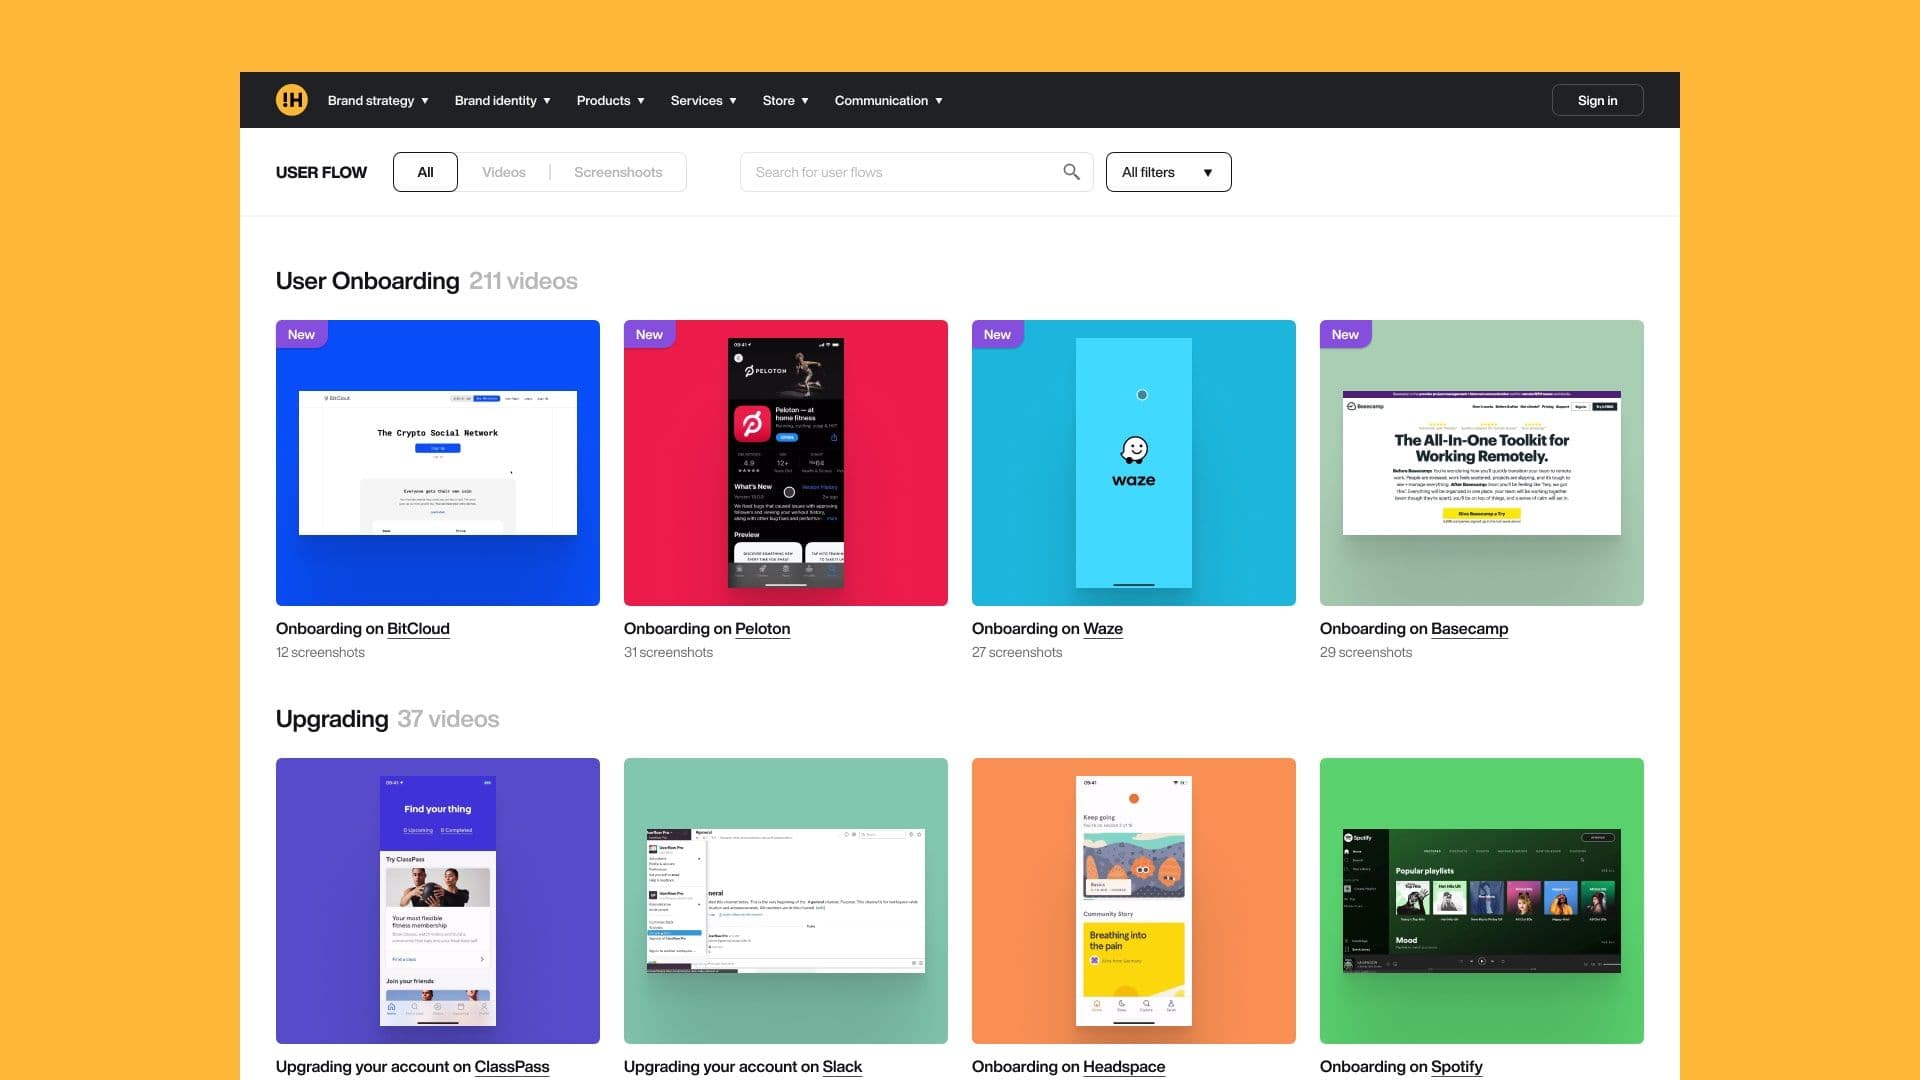The height and width of the screenshot is (1080, 1920).
Task: Focus the Search for user flows field
Action: click(916, 172)
